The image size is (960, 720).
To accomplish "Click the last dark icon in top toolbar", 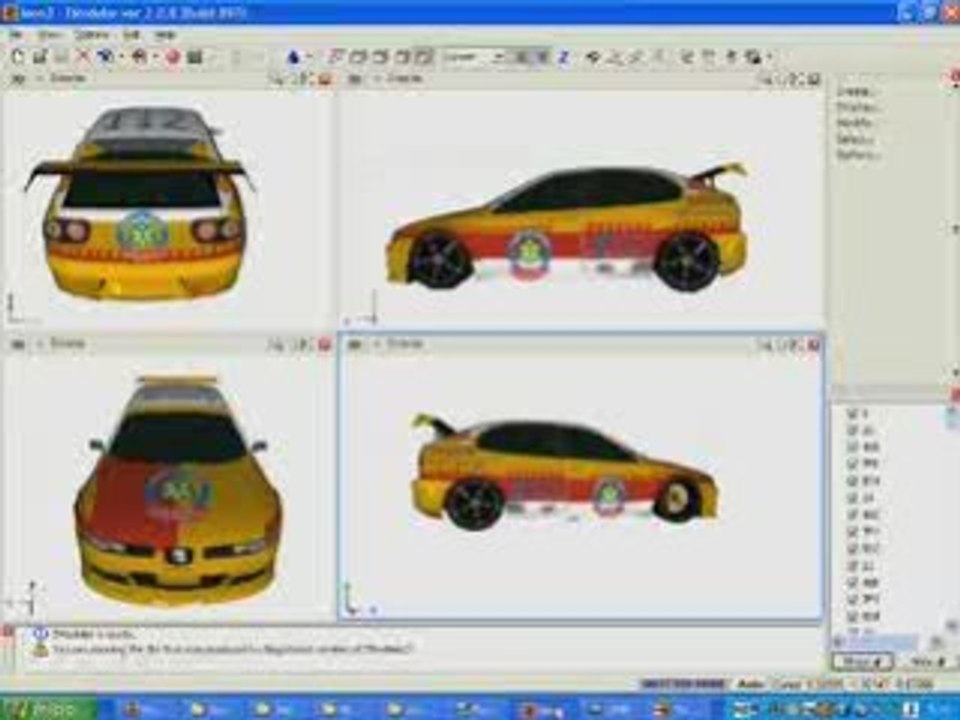I will 753,57.
